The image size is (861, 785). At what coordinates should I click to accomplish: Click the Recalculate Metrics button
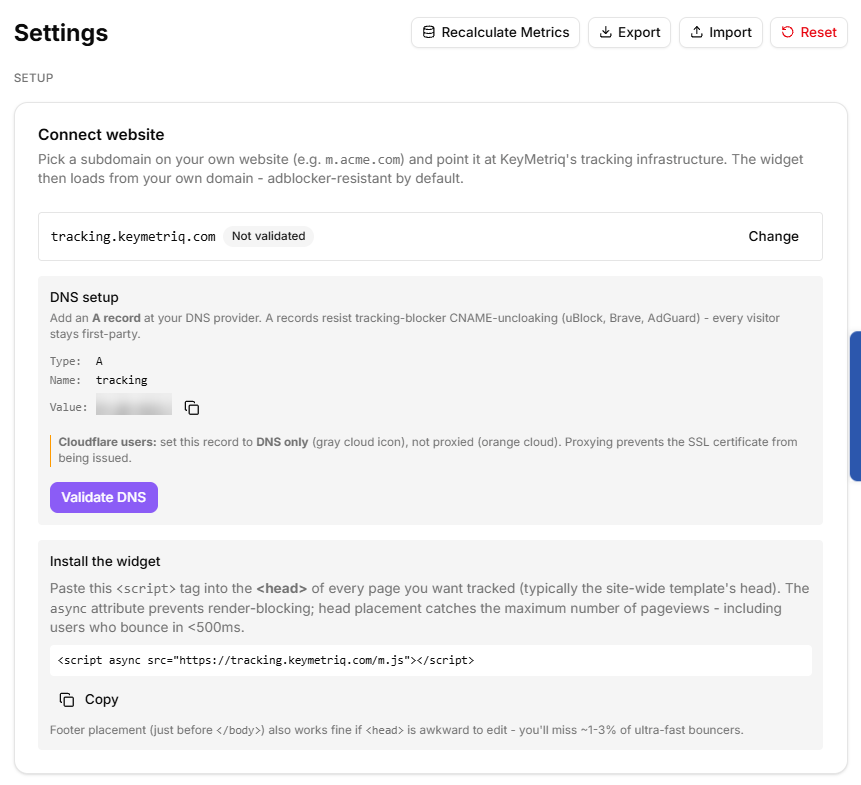click(495, 32)
